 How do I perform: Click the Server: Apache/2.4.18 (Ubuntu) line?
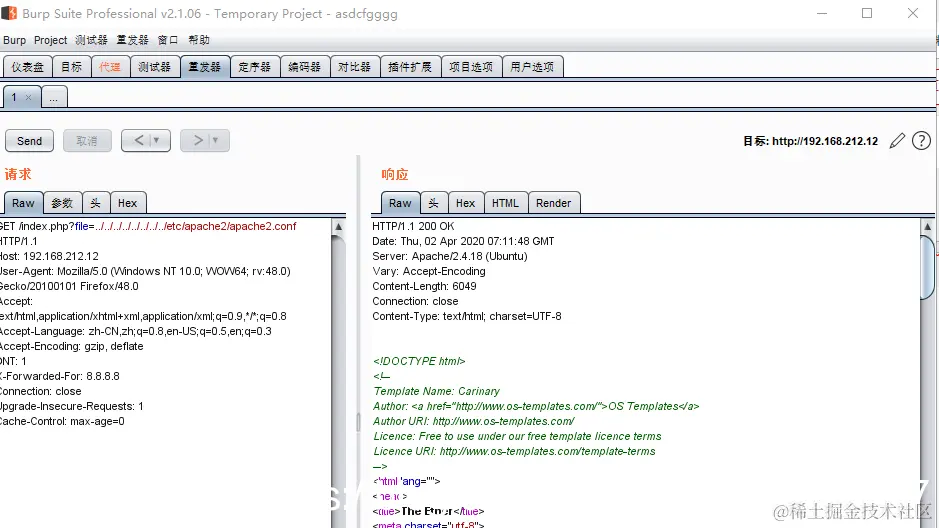[x=450, y=256]
